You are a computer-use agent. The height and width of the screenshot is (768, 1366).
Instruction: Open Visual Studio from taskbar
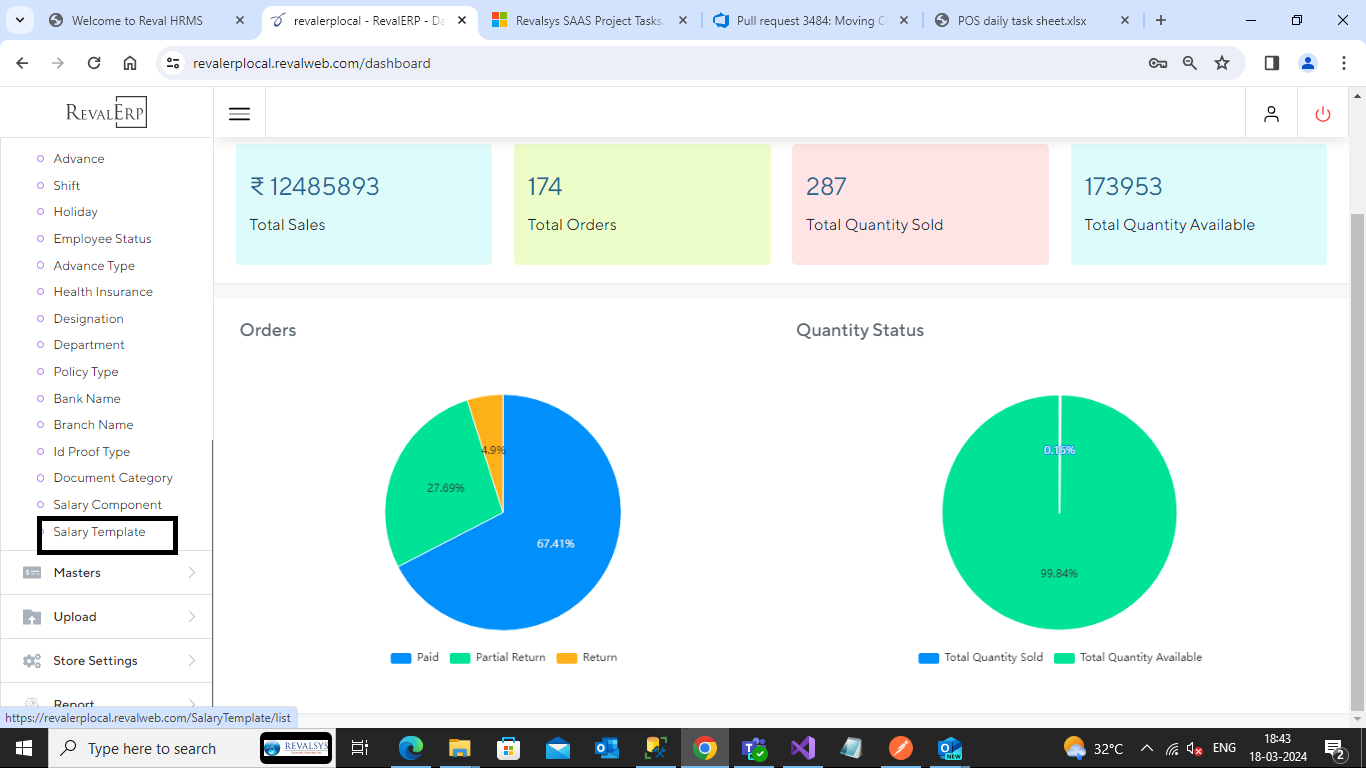point(802,748)
